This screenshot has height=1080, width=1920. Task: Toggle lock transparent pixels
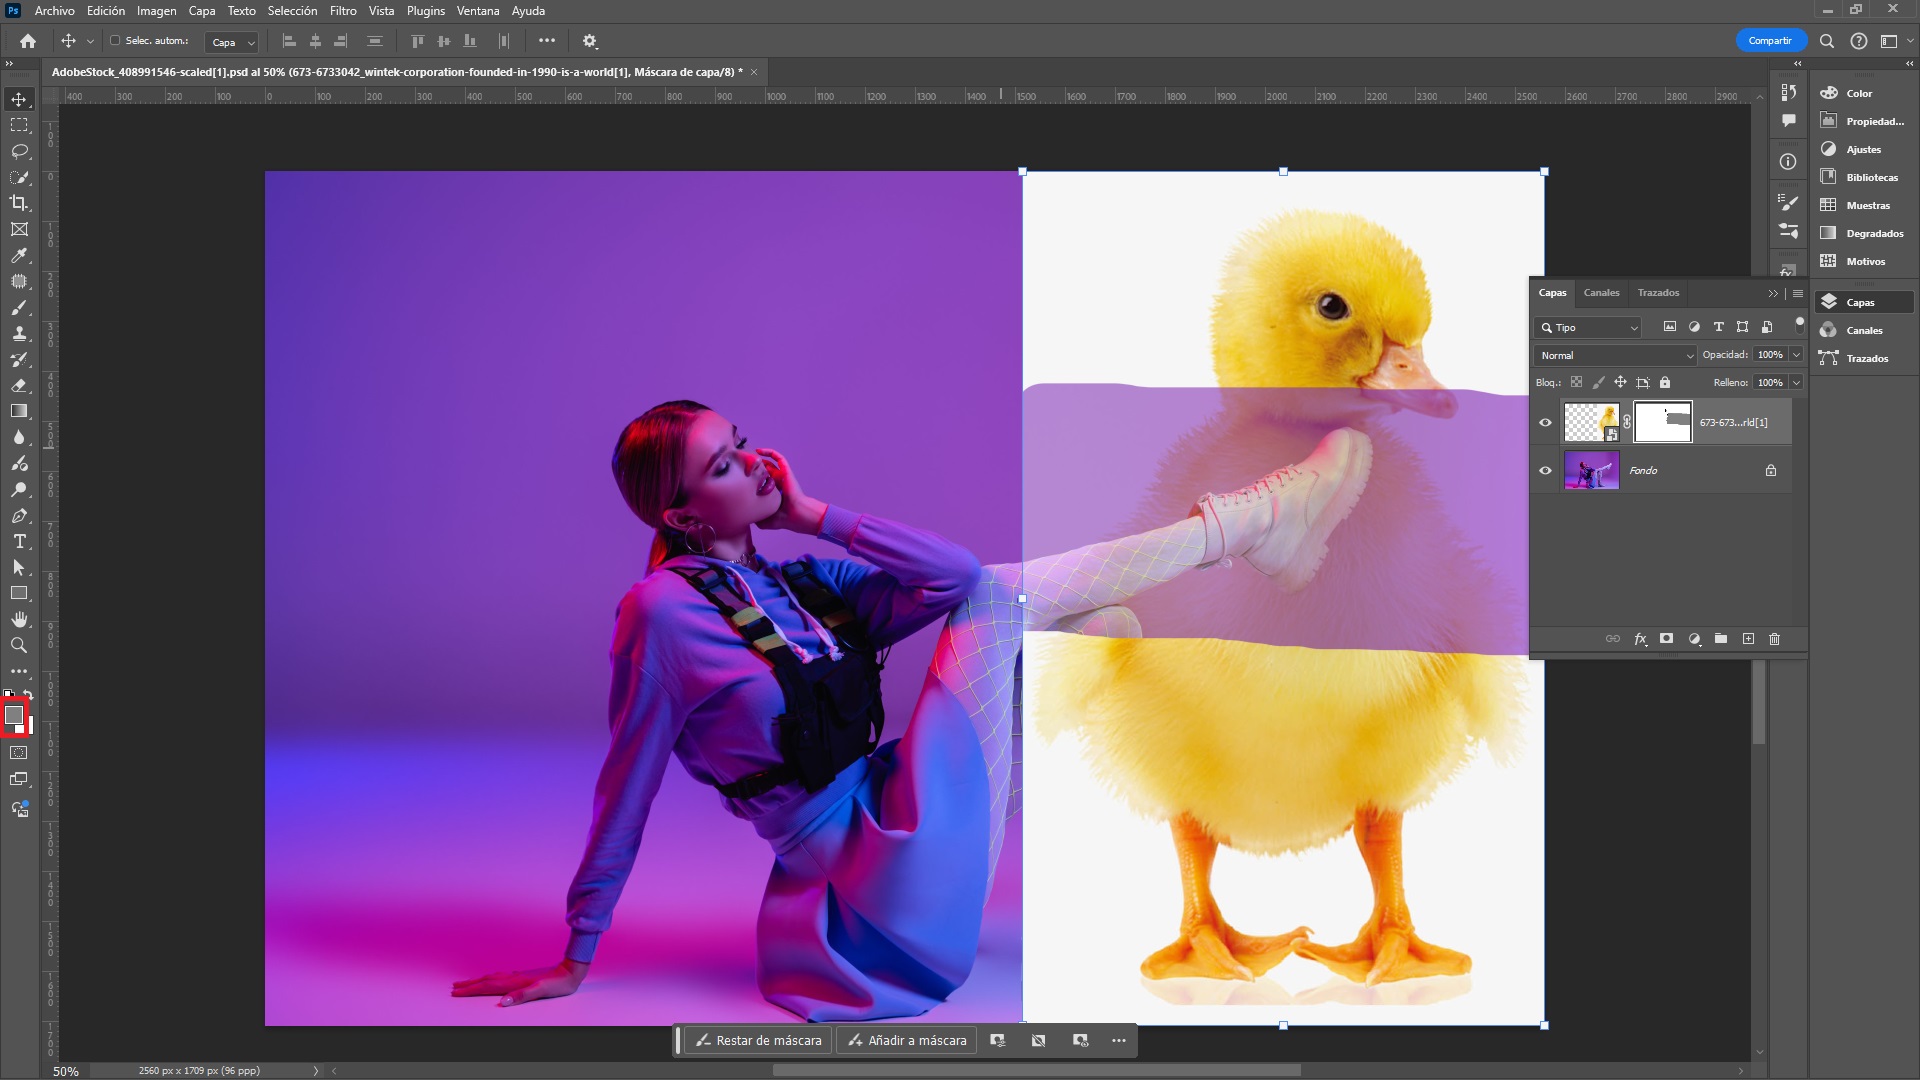1577,382
